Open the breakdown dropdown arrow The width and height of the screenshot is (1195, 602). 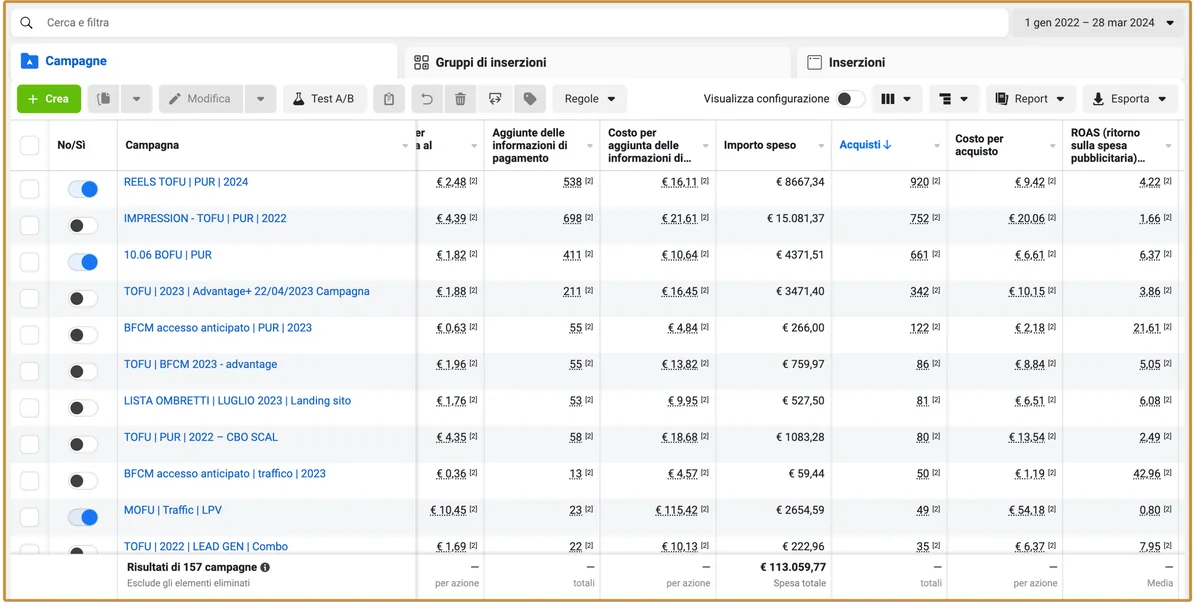point(965,99)
